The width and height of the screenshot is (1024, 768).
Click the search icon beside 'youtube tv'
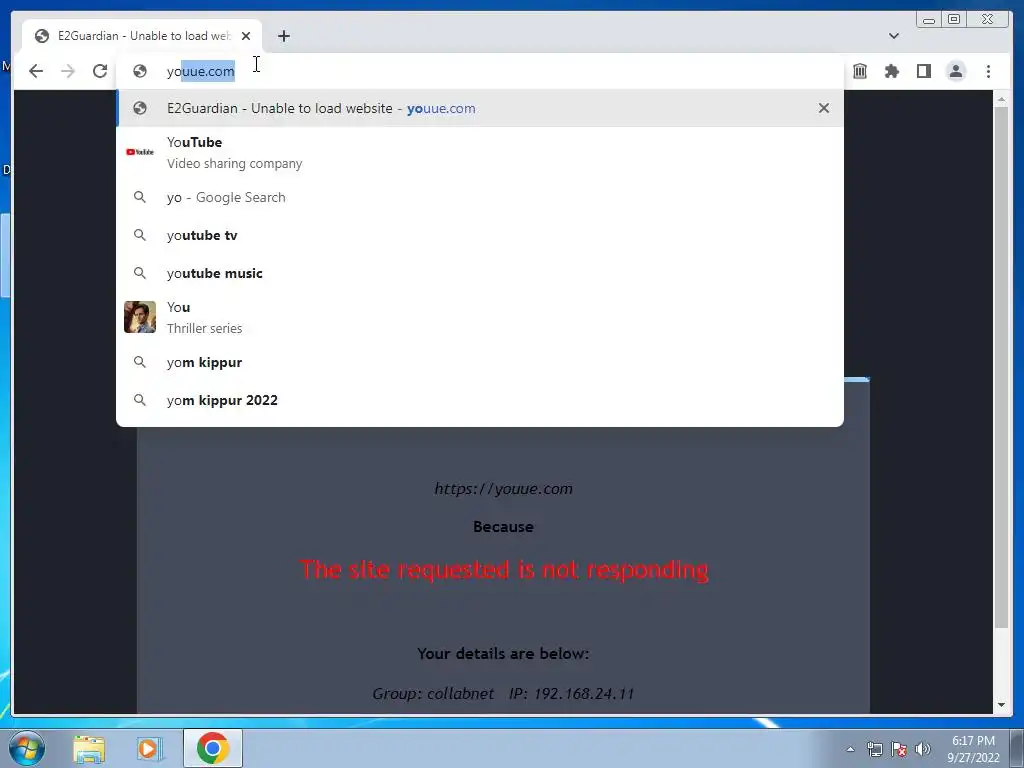pyautogui.click(x=140, y=235)
